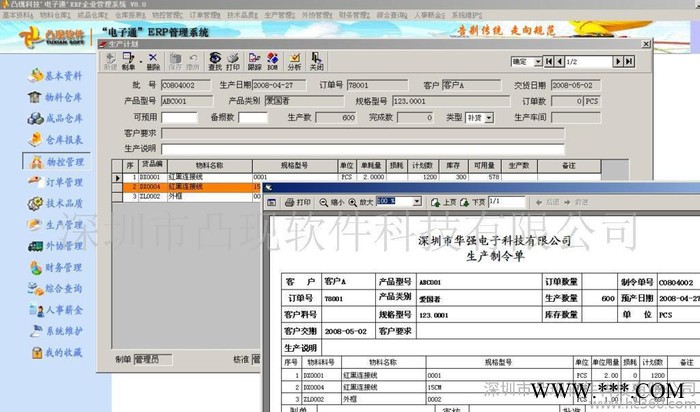Image resolution: width=700 pixels, height=412 pixels.
Task: Click the 批号 field C0804002
Action: [186, 85]
